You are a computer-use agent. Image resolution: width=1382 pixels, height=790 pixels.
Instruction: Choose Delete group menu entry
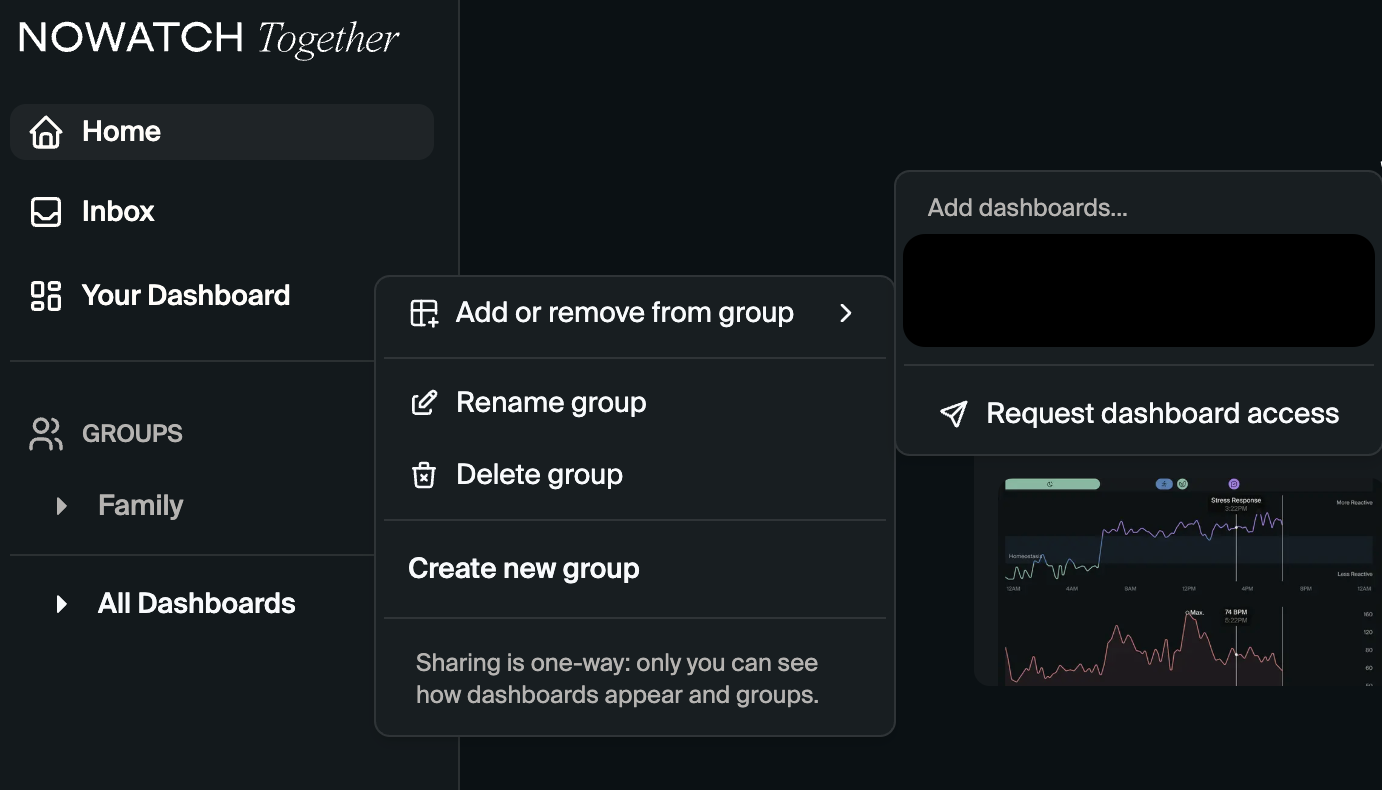[x=635, y=475]
